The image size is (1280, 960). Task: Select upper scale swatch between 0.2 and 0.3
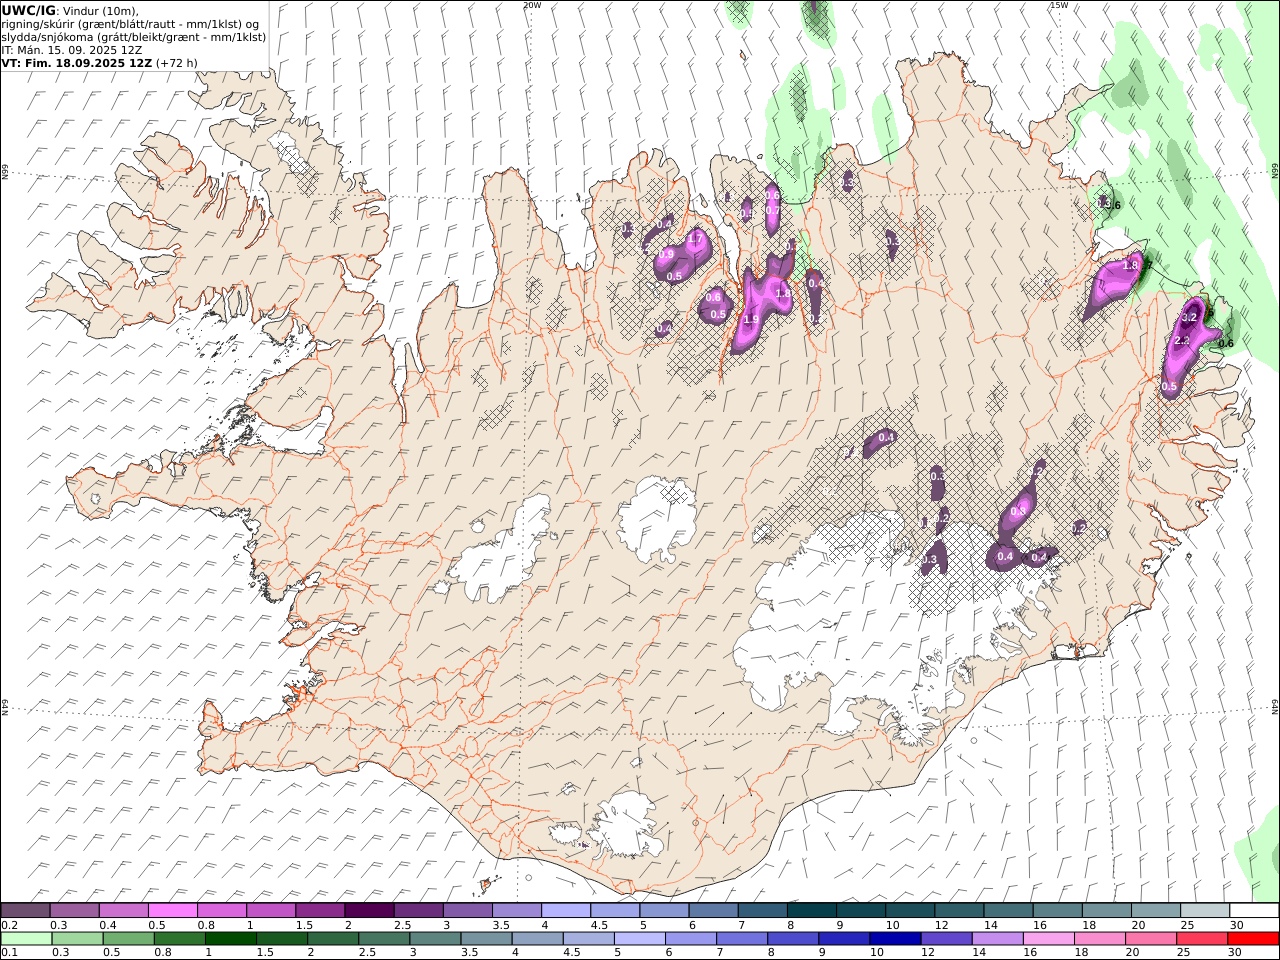pyautogui.click(x=25, y=911)
